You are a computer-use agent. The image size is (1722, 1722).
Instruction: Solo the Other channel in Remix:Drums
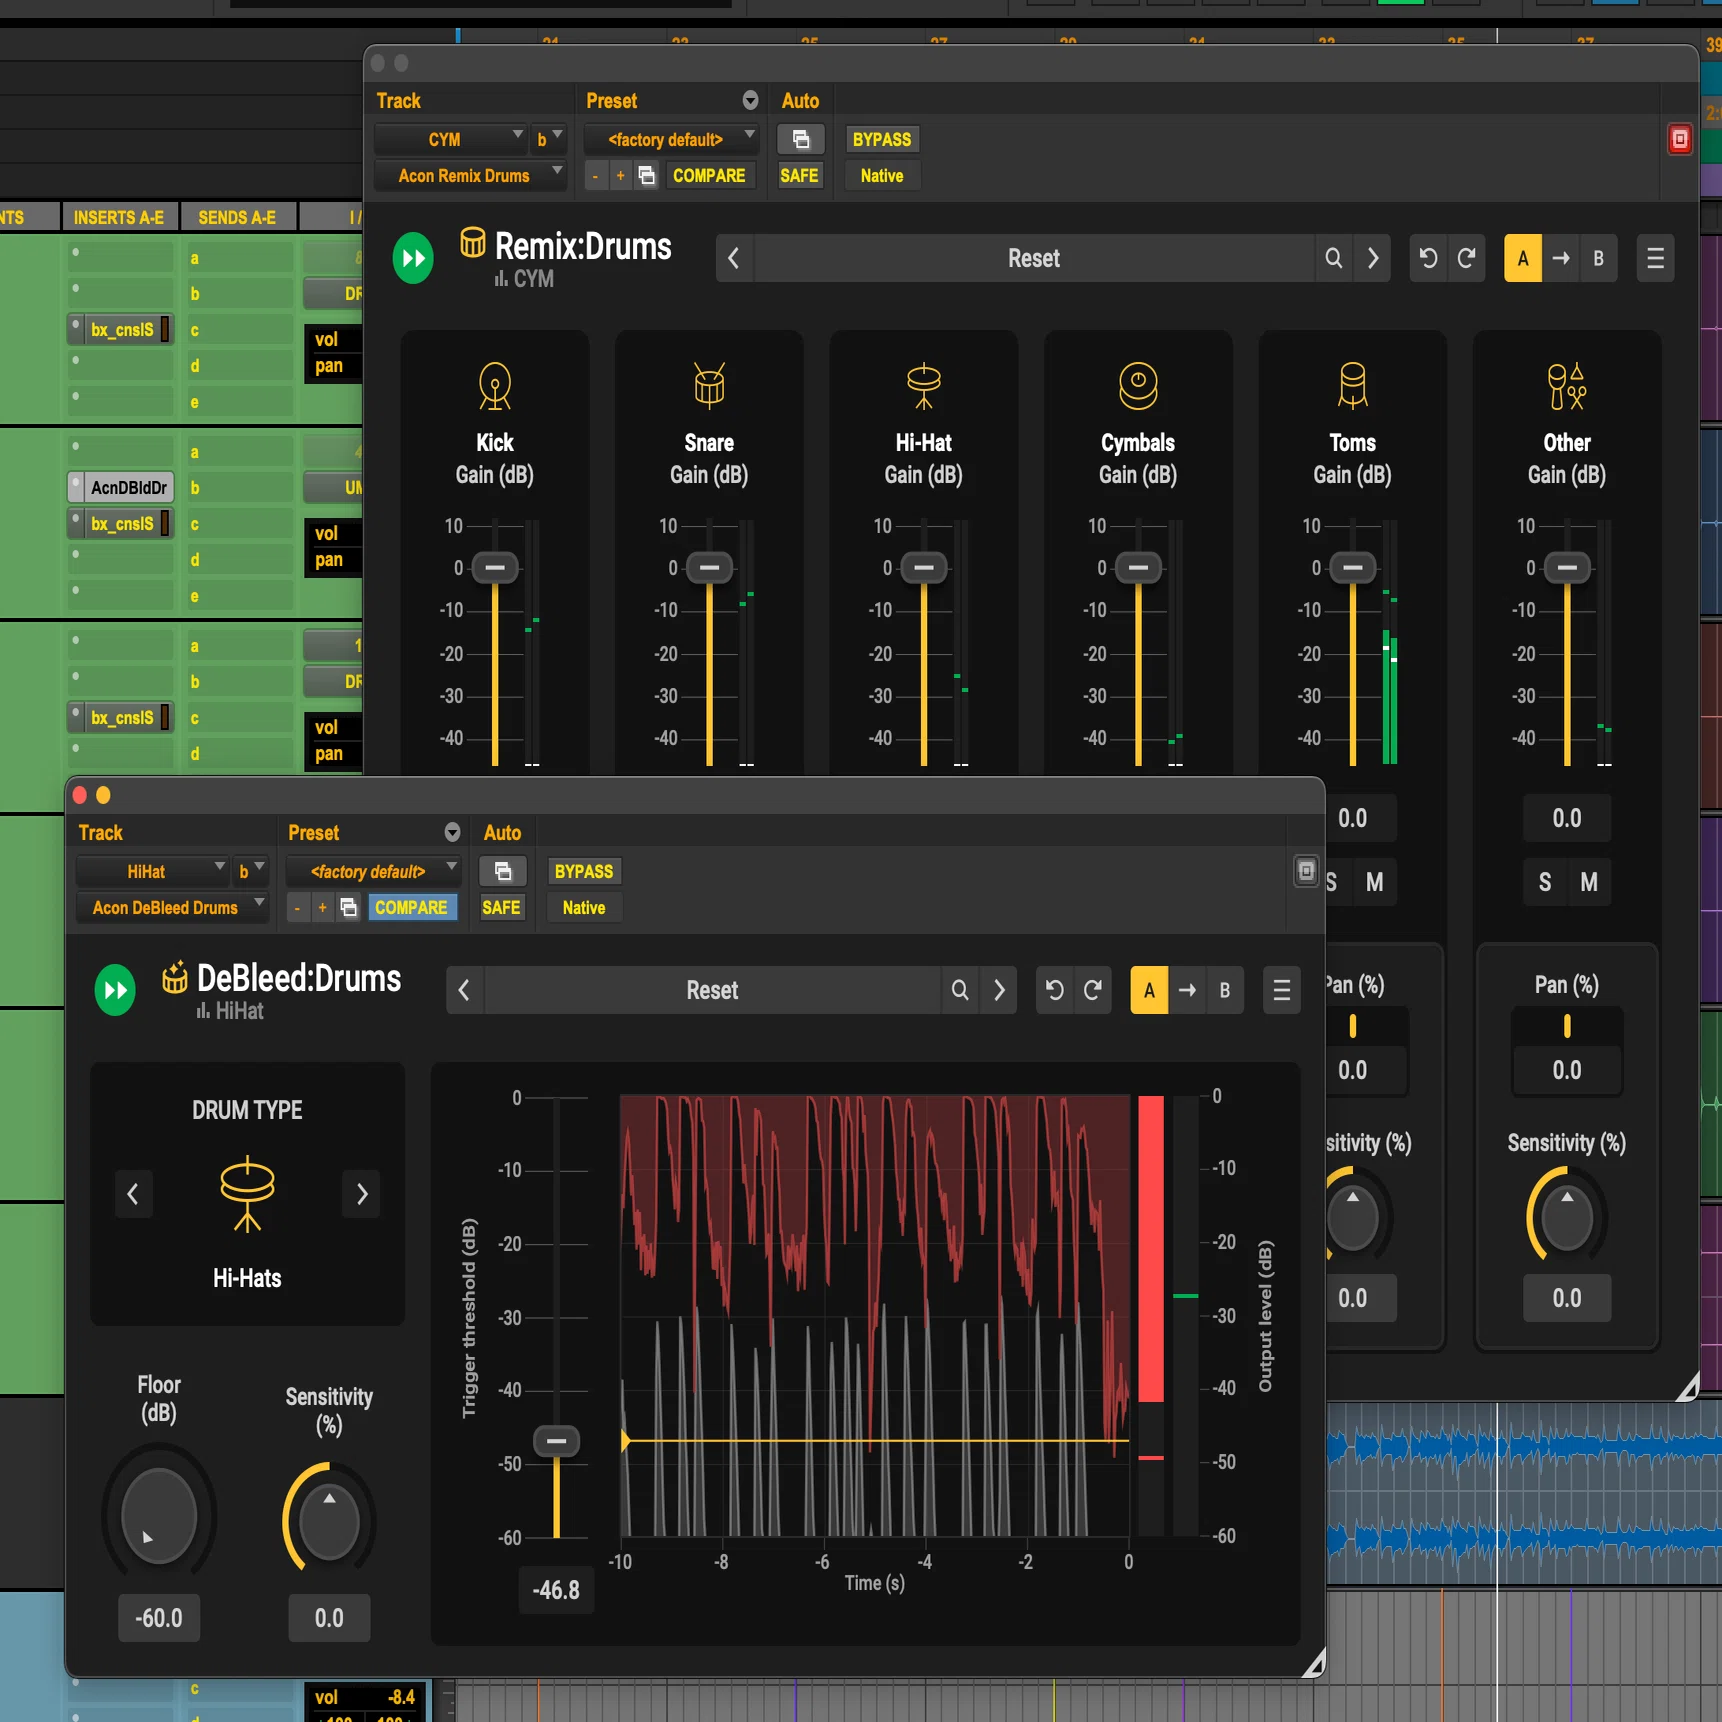(1545, 882)
